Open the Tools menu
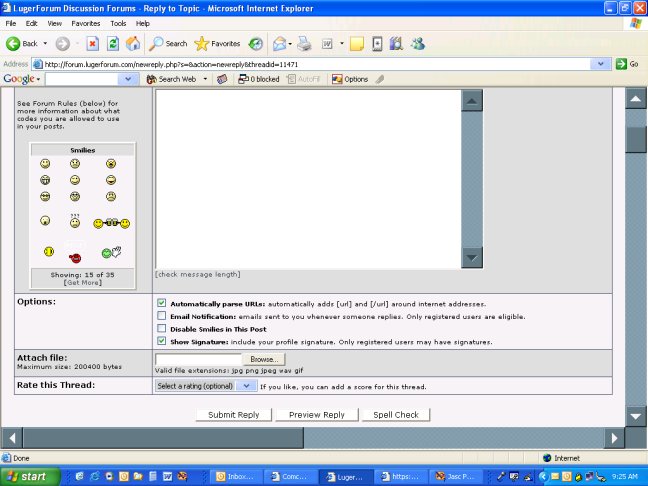The height and width of the screenshot is (486, 648). tap(118, 22)
